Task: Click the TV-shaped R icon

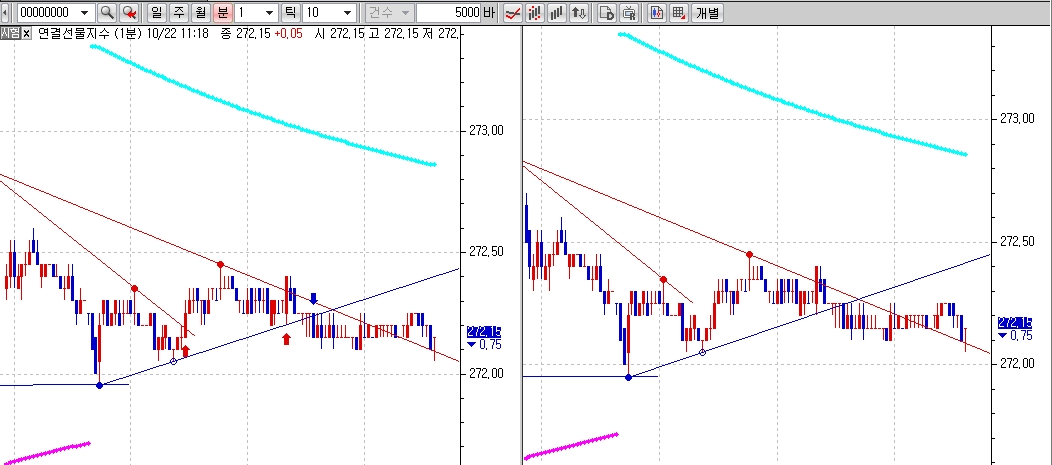Action: (x=629, y=13)
